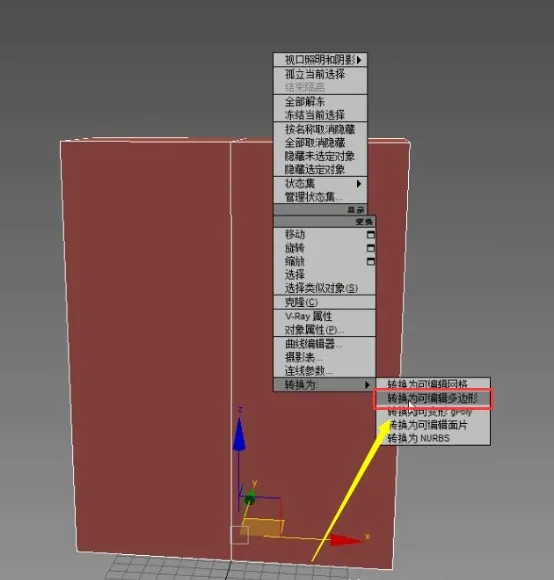Expand 视口照明和阴影 submenu
Screen dimensions: 554x580
[320, 60]
